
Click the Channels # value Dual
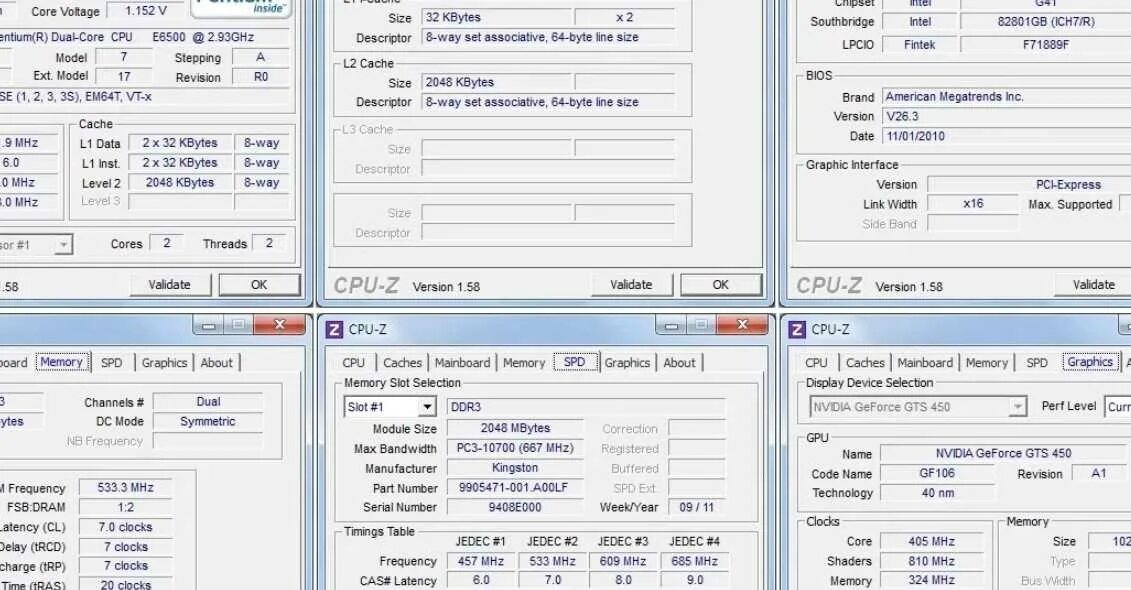[208, 402]
